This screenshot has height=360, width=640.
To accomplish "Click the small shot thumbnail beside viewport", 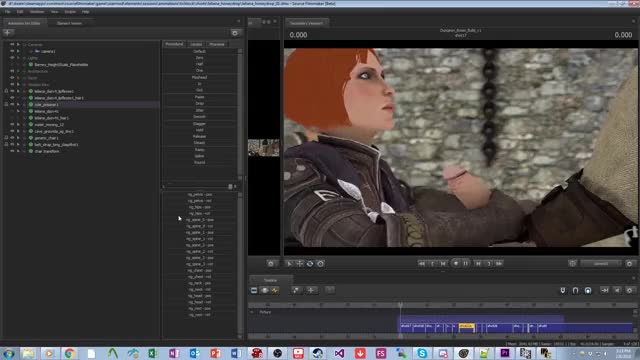I will [x=264, y=147].
